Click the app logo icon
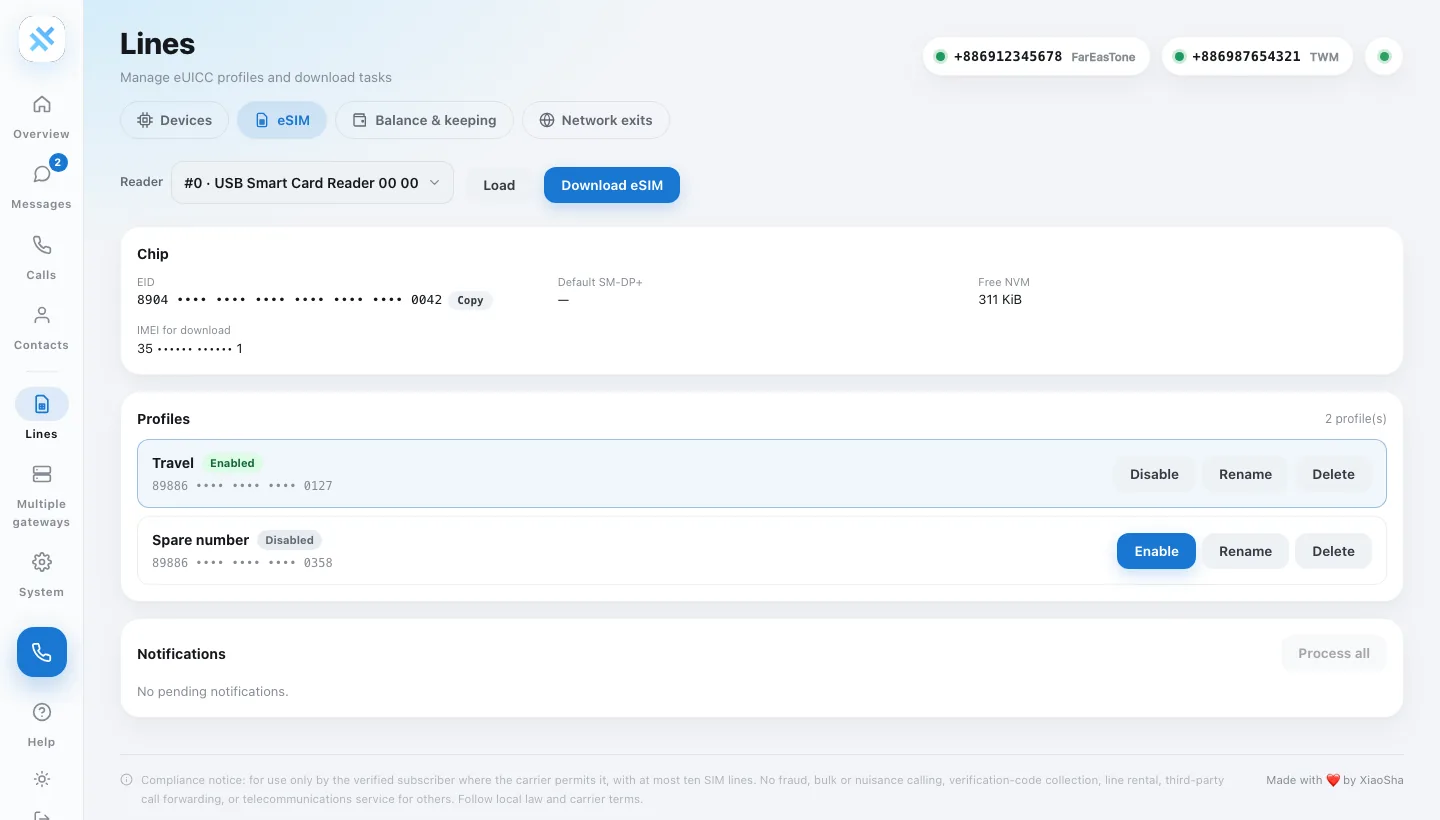 tap(42, 40)
